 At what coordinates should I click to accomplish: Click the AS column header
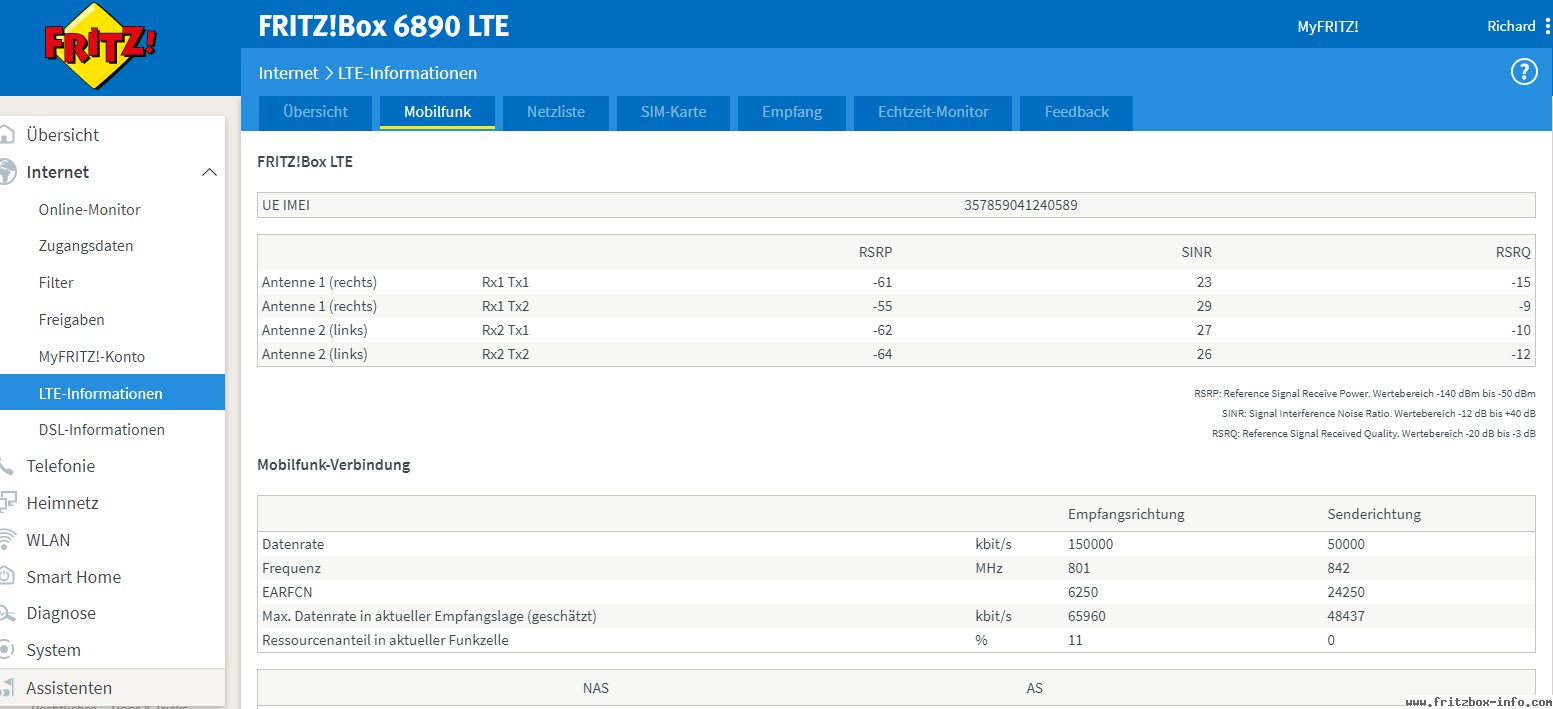point(1035,688)
